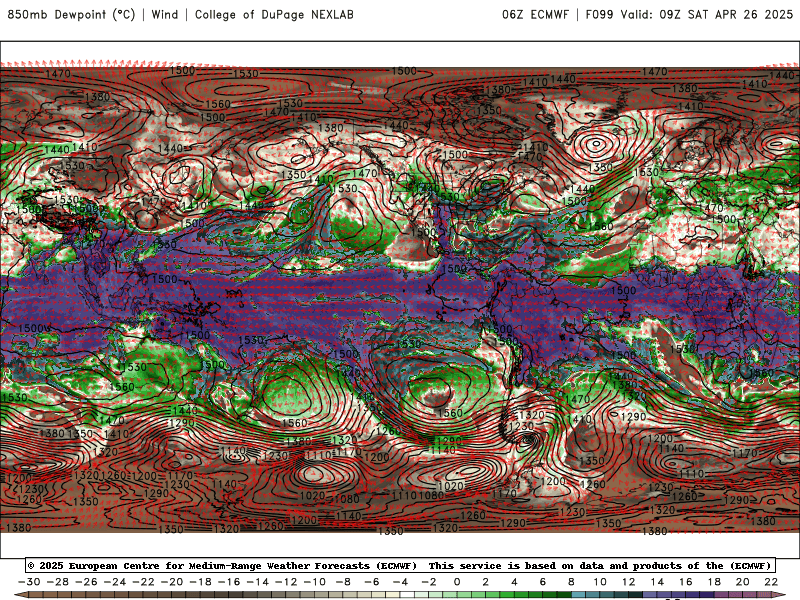
Task: Click the -12 legend value
Action: click(286, 582)
